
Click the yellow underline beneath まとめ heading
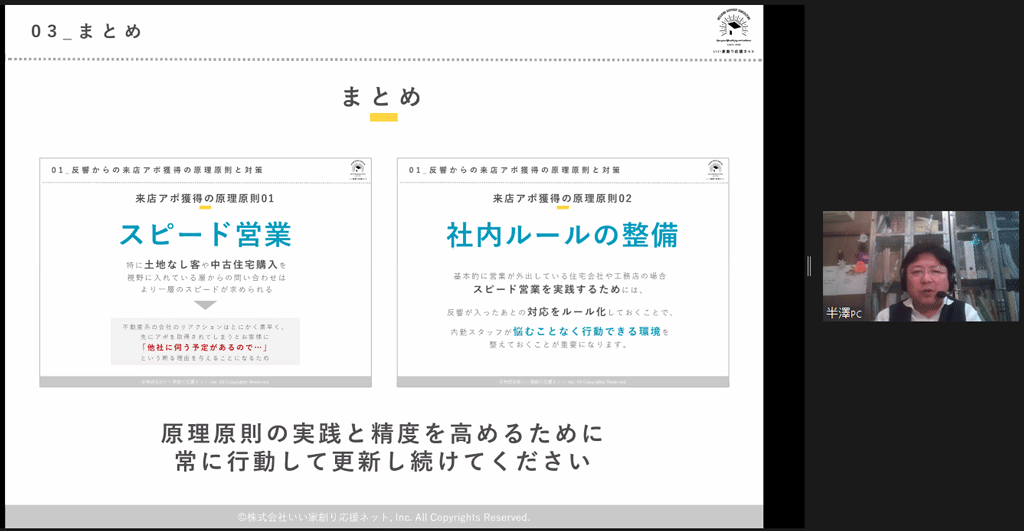pyautogui.click(x=383, y=118)
